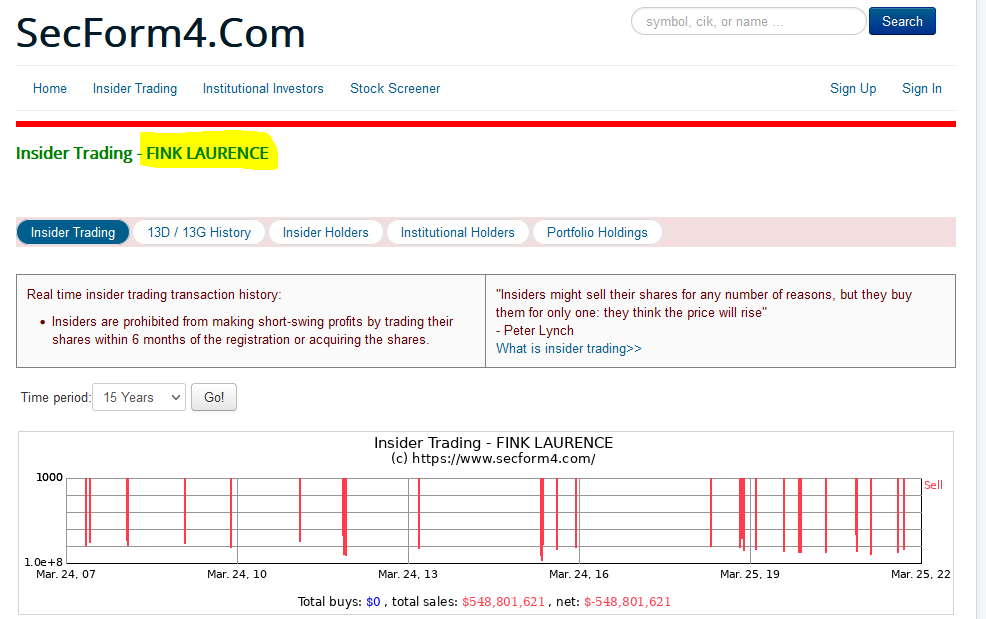Click the Peter Lynch attribution text
The height and width of the screenshot is (619, 986).
(x=535, y=330)
